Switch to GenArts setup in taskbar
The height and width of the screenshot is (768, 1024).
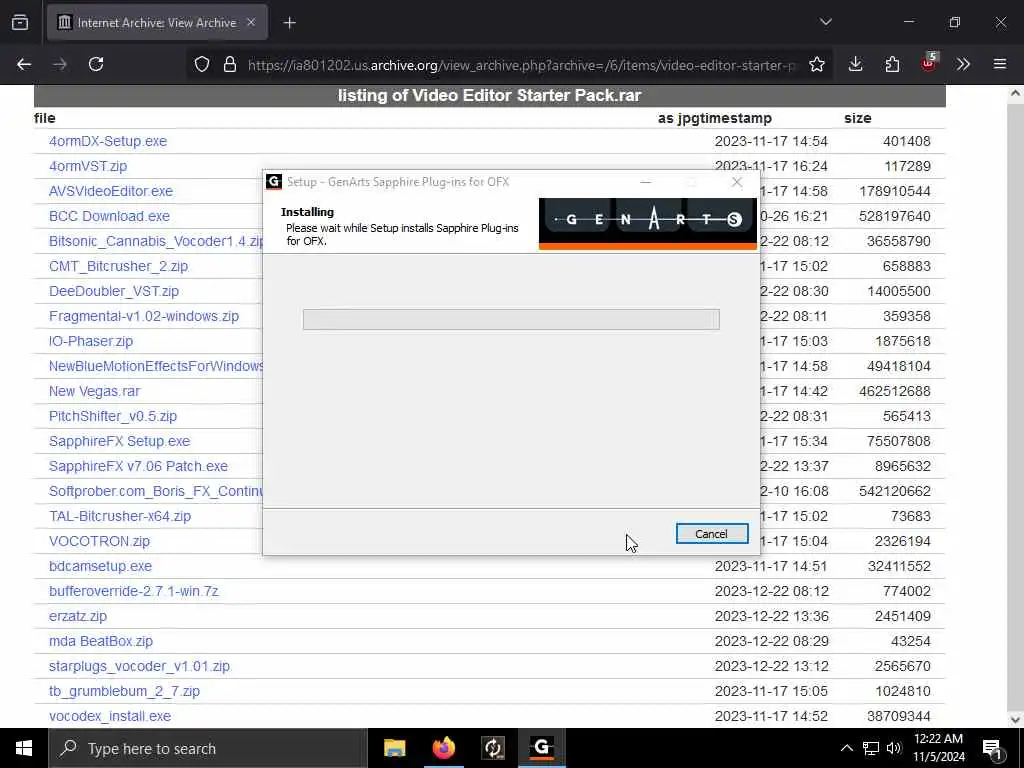(542, 748)
